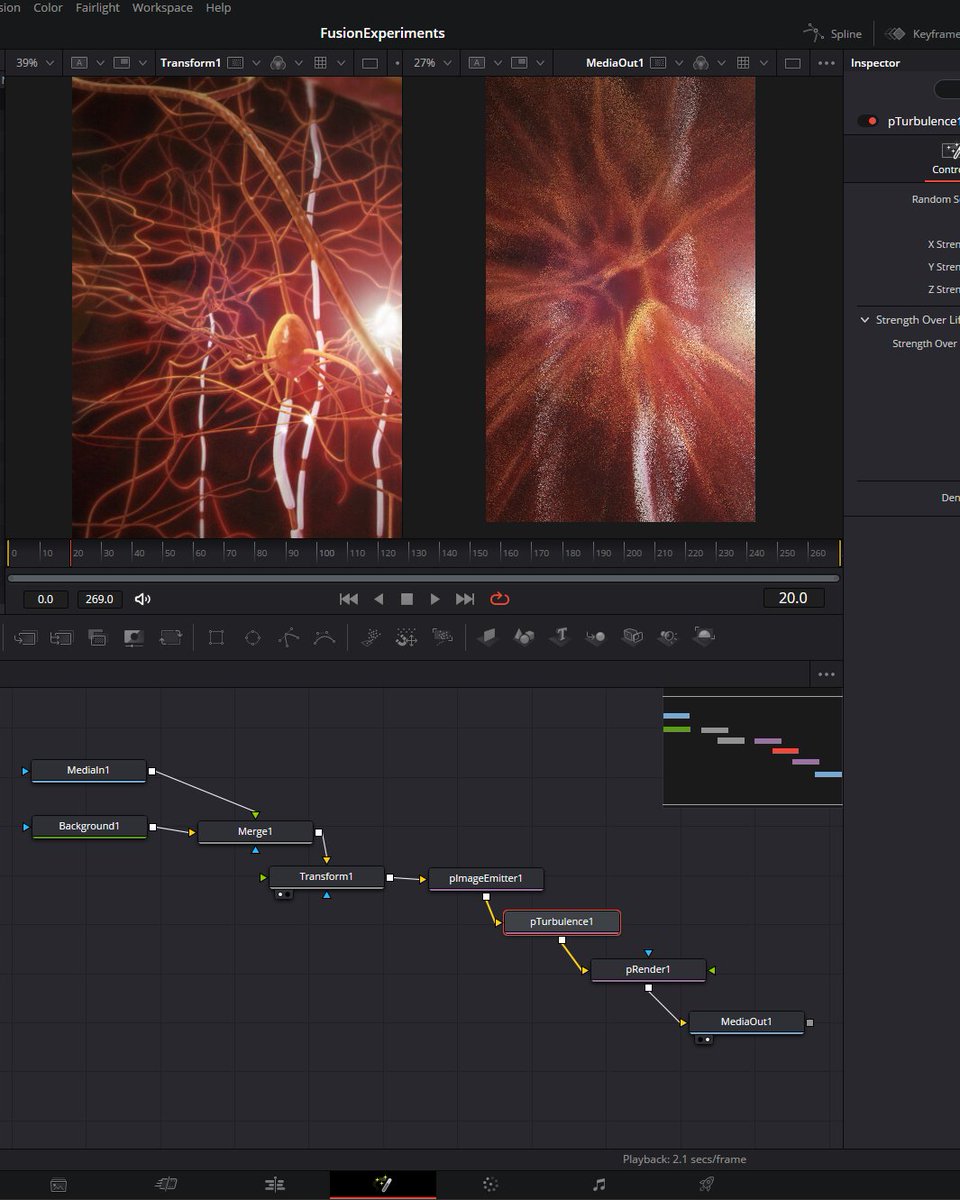The height and width of the screenshot is (1200, 960).
Task: Add a Channel Booleans node from toolbar
Action: click(x=61, y=637)
